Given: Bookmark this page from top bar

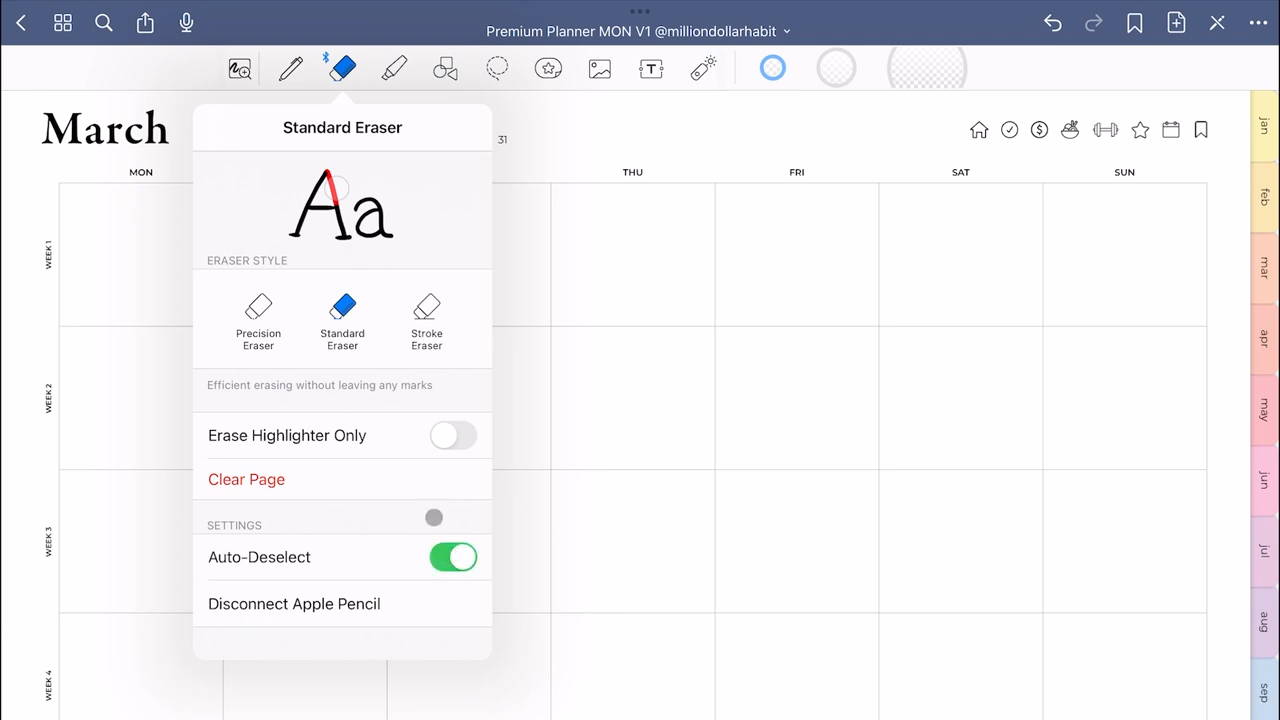Looking at the screenshot, I should point(1134,23).
